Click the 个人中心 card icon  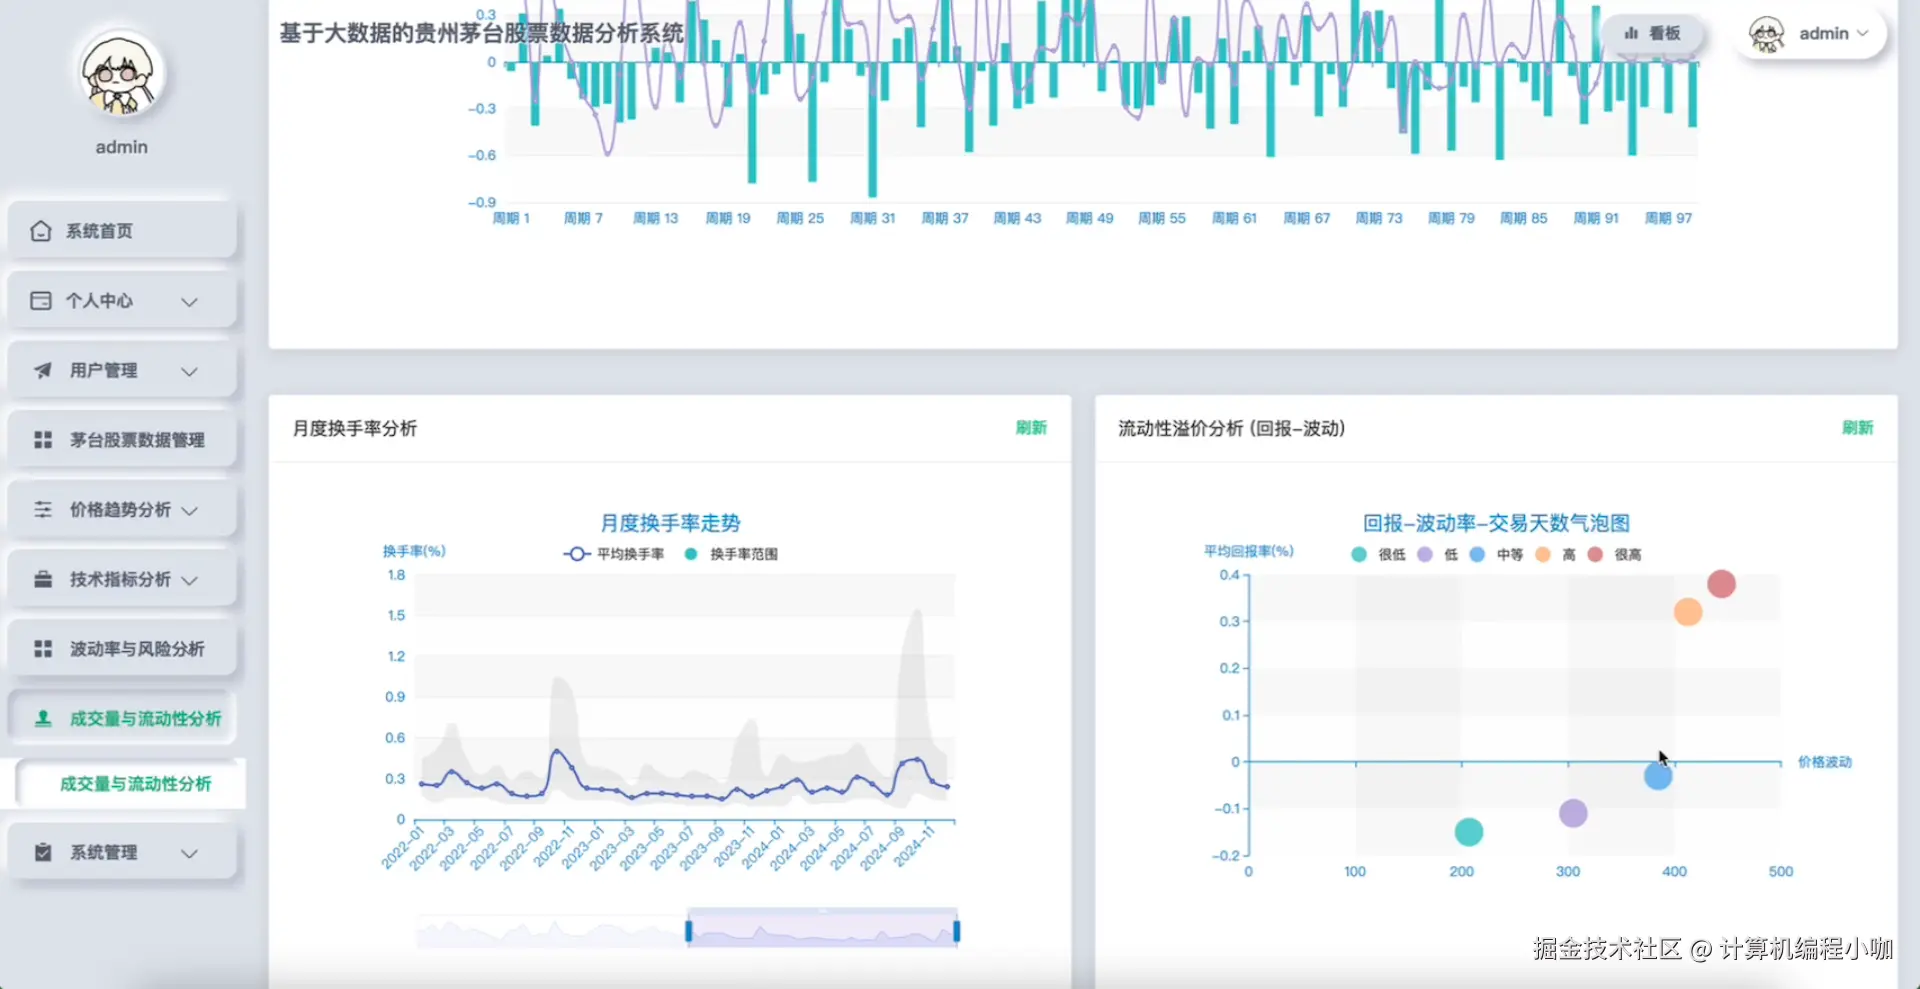pyautogui.click(x=41, y=301)
